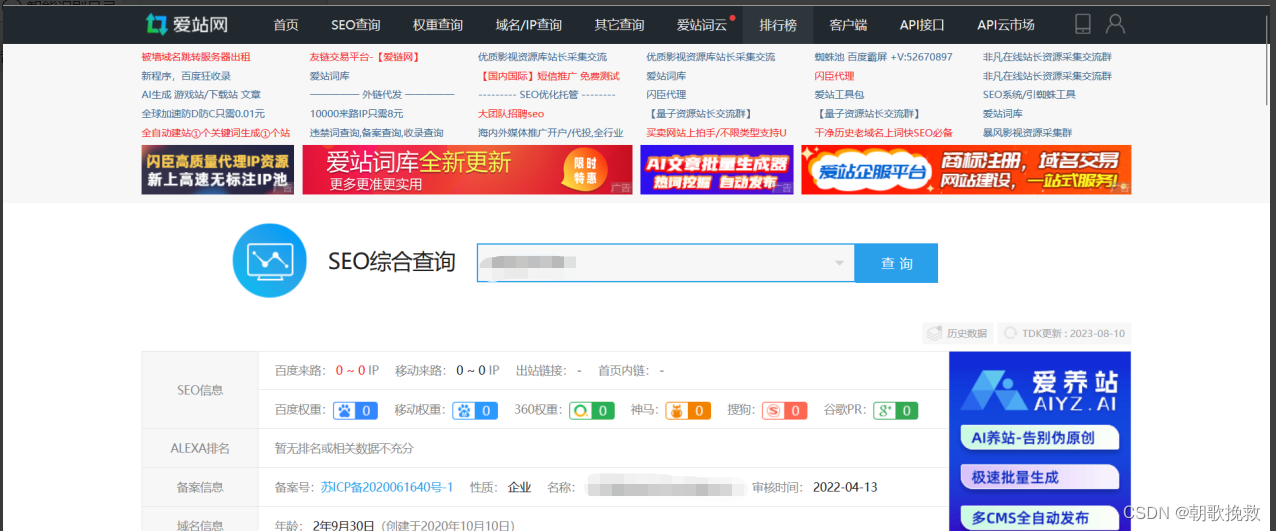Click the TDK更新 refresh icon
The width and height of the screenshot is (1276, 531).
click(x=1010, y=333)
